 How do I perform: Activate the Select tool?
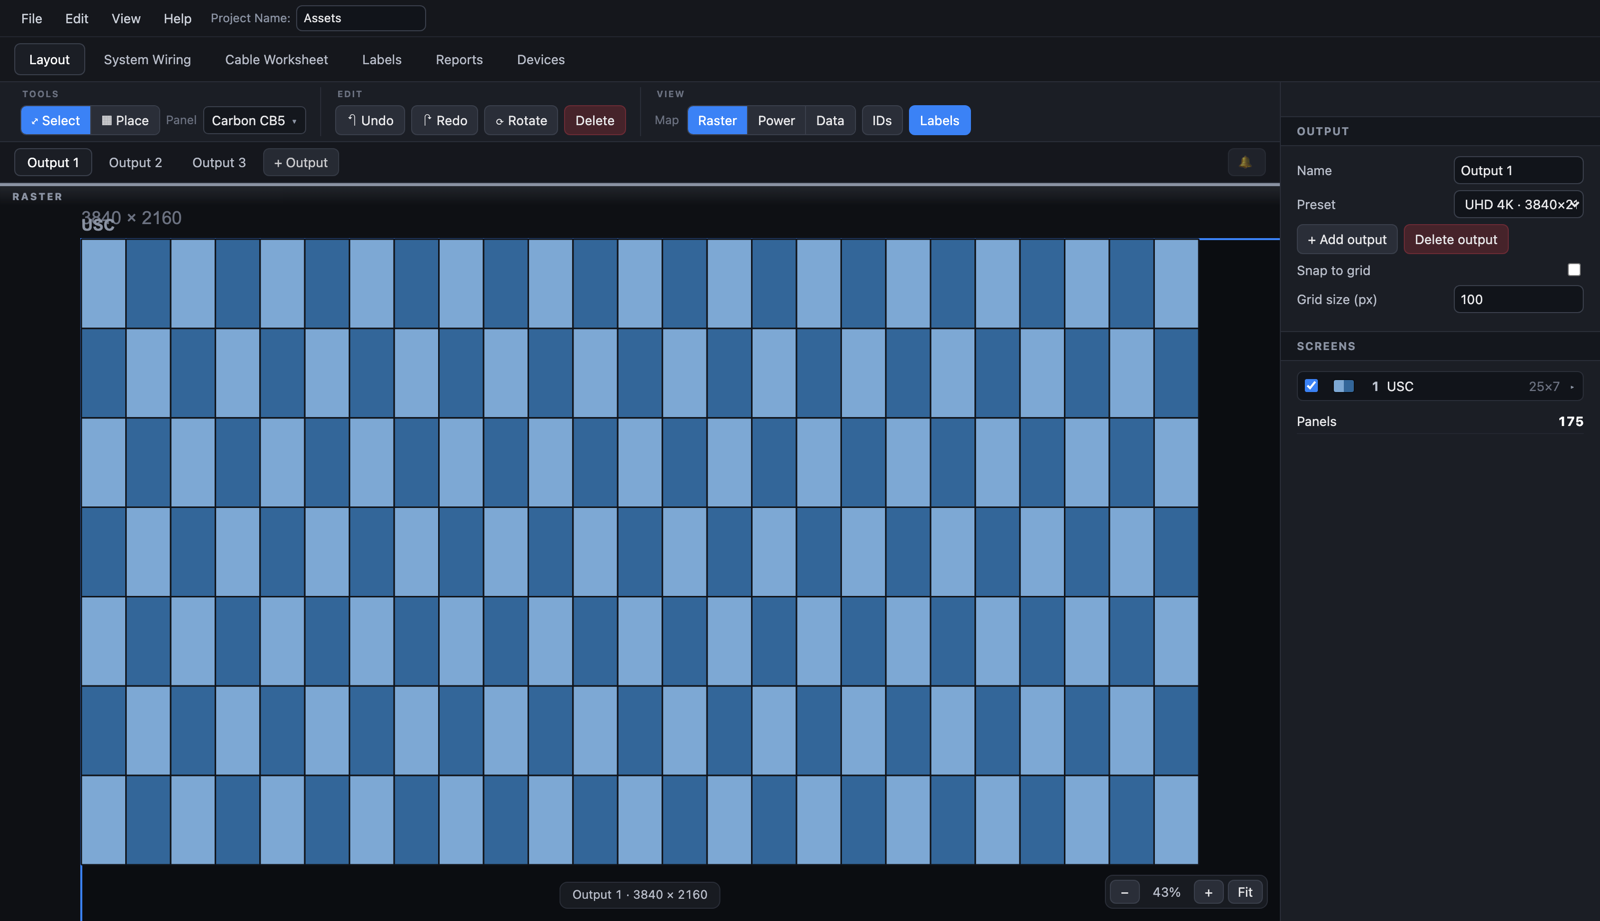pyautogui.click(x=56, y=120)
